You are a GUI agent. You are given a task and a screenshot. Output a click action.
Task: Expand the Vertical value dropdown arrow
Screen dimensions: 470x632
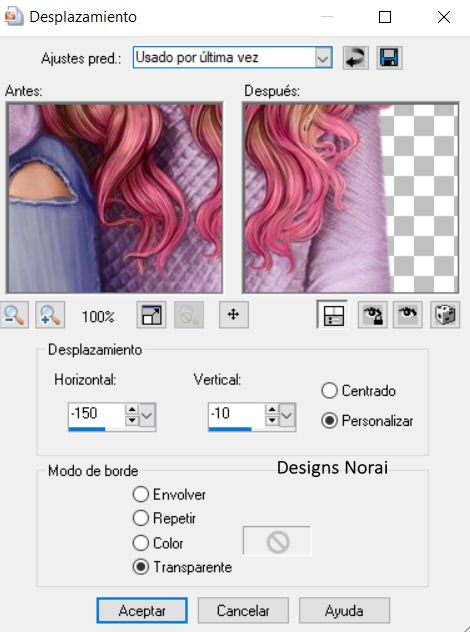click(287, 415)
